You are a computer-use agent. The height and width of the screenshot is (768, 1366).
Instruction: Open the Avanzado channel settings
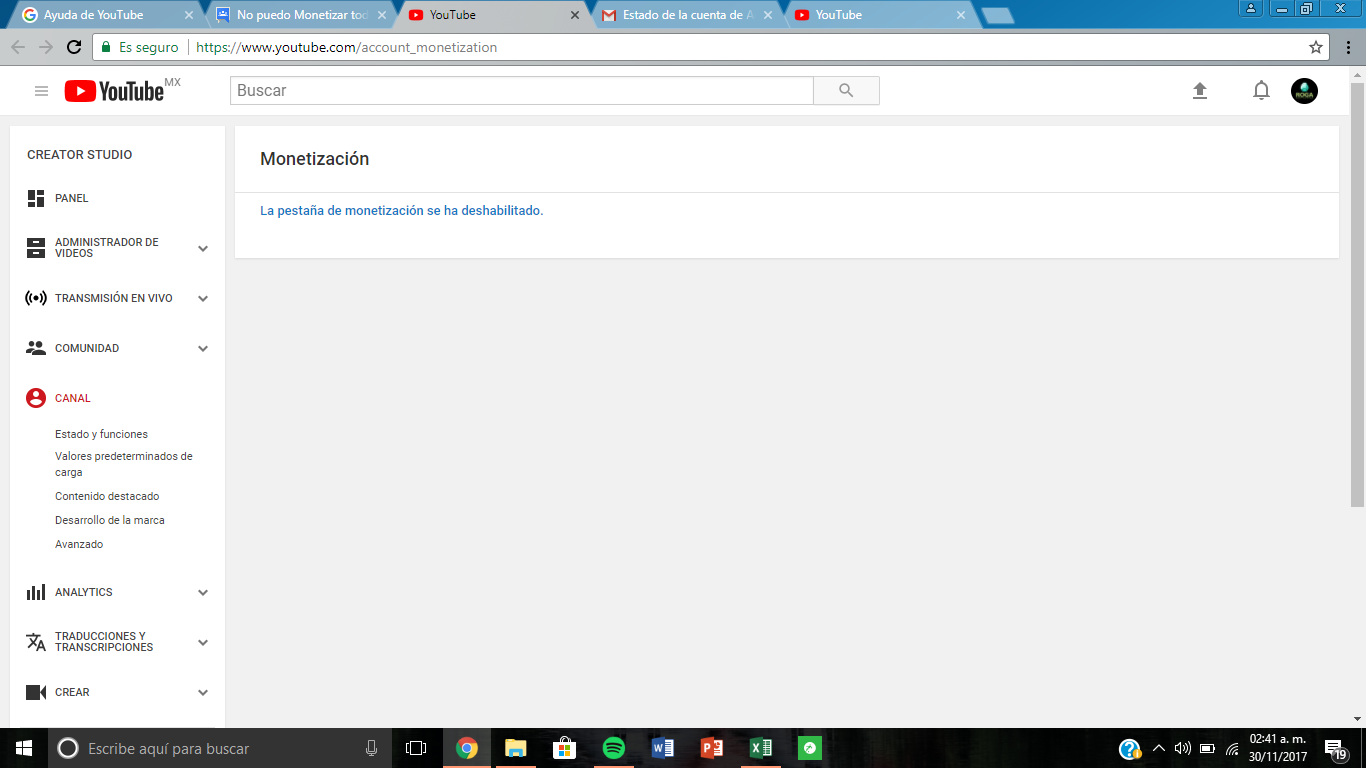click(79, 544)
